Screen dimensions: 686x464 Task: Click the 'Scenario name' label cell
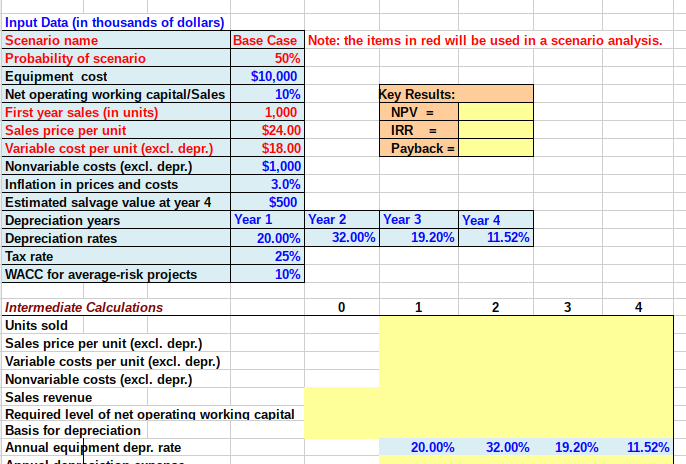coord(116,40)
